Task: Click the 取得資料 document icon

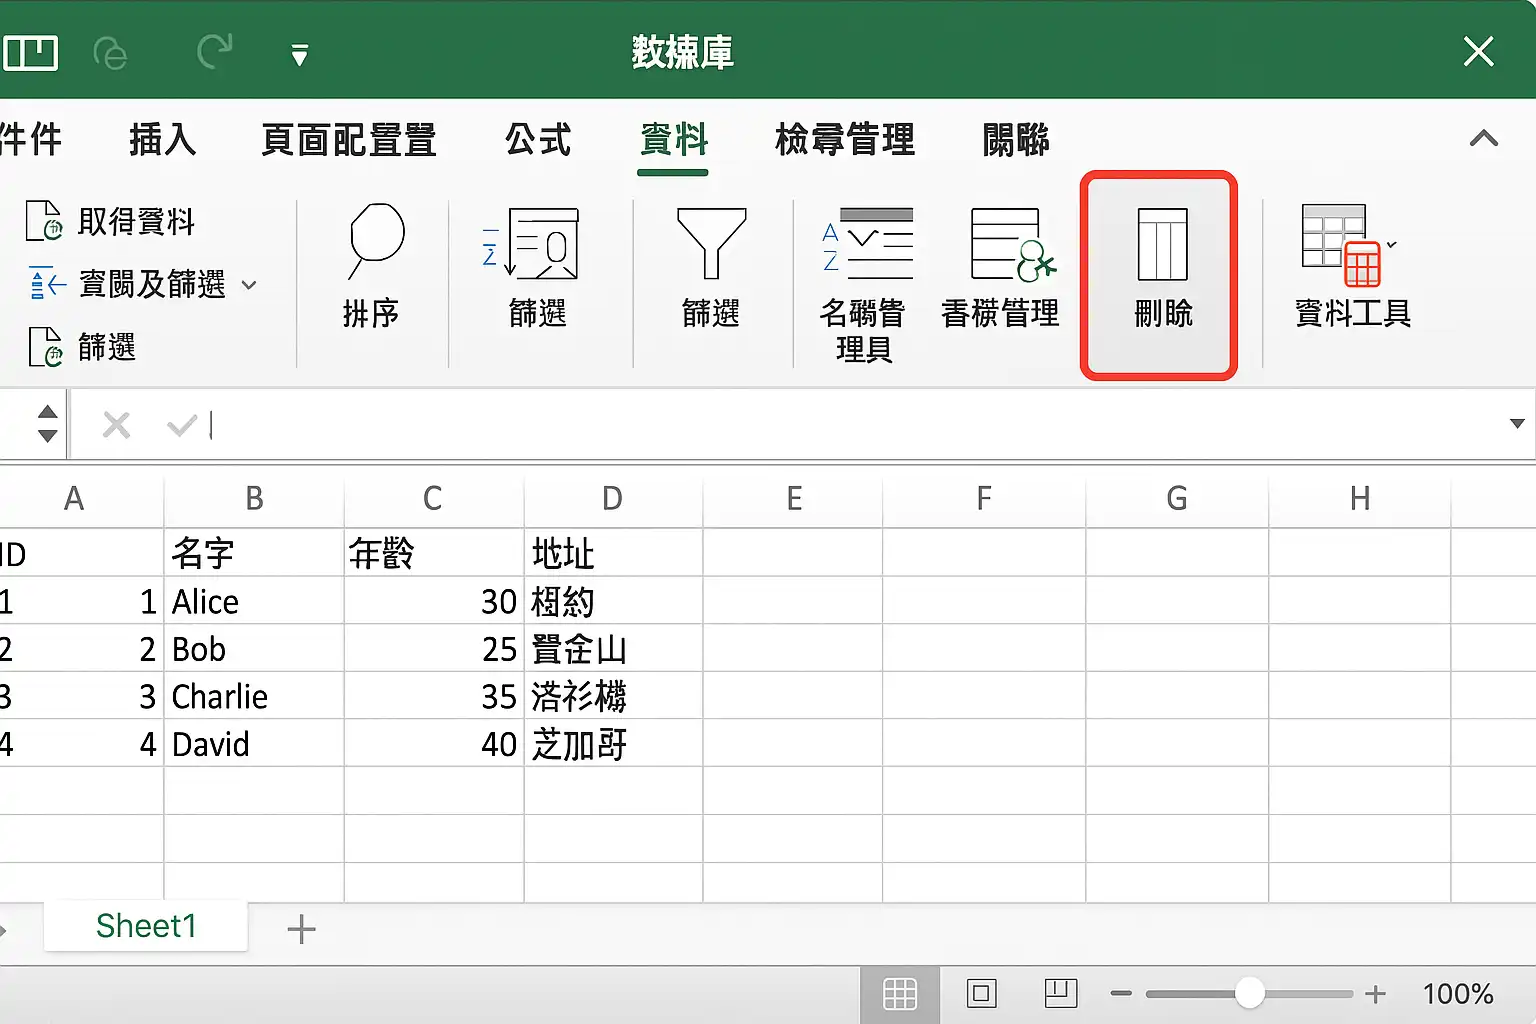Action: click(x=44, y=221)
